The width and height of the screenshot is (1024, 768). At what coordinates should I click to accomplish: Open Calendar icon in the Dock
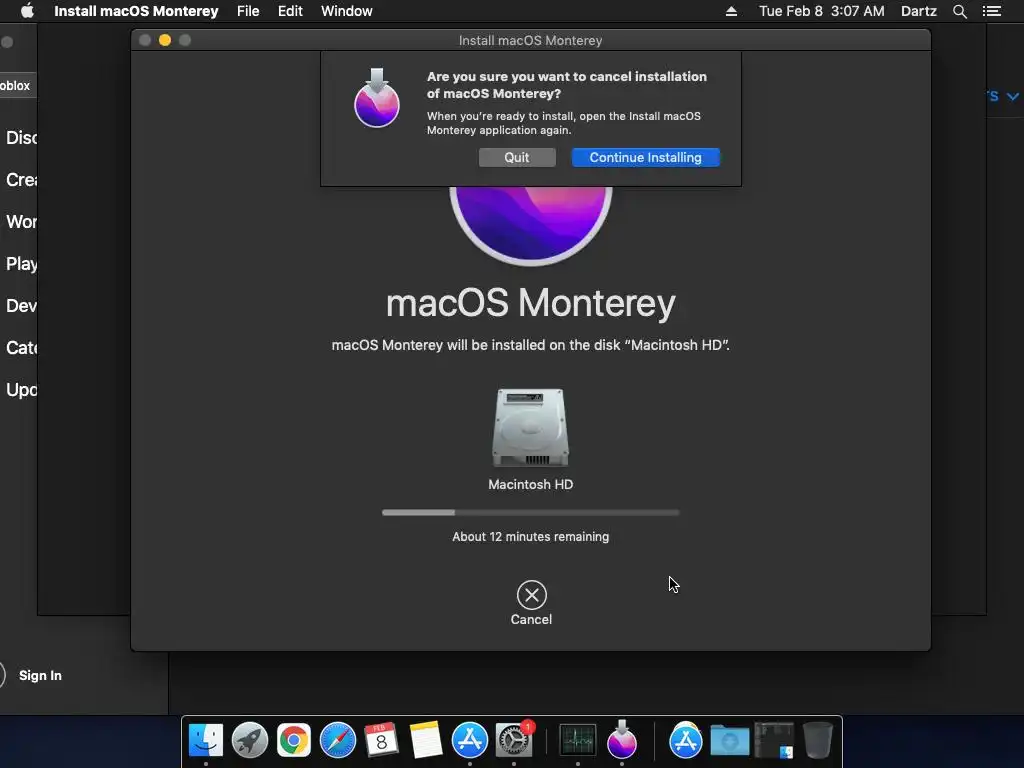pyautogui.click(x=381, y=740)
